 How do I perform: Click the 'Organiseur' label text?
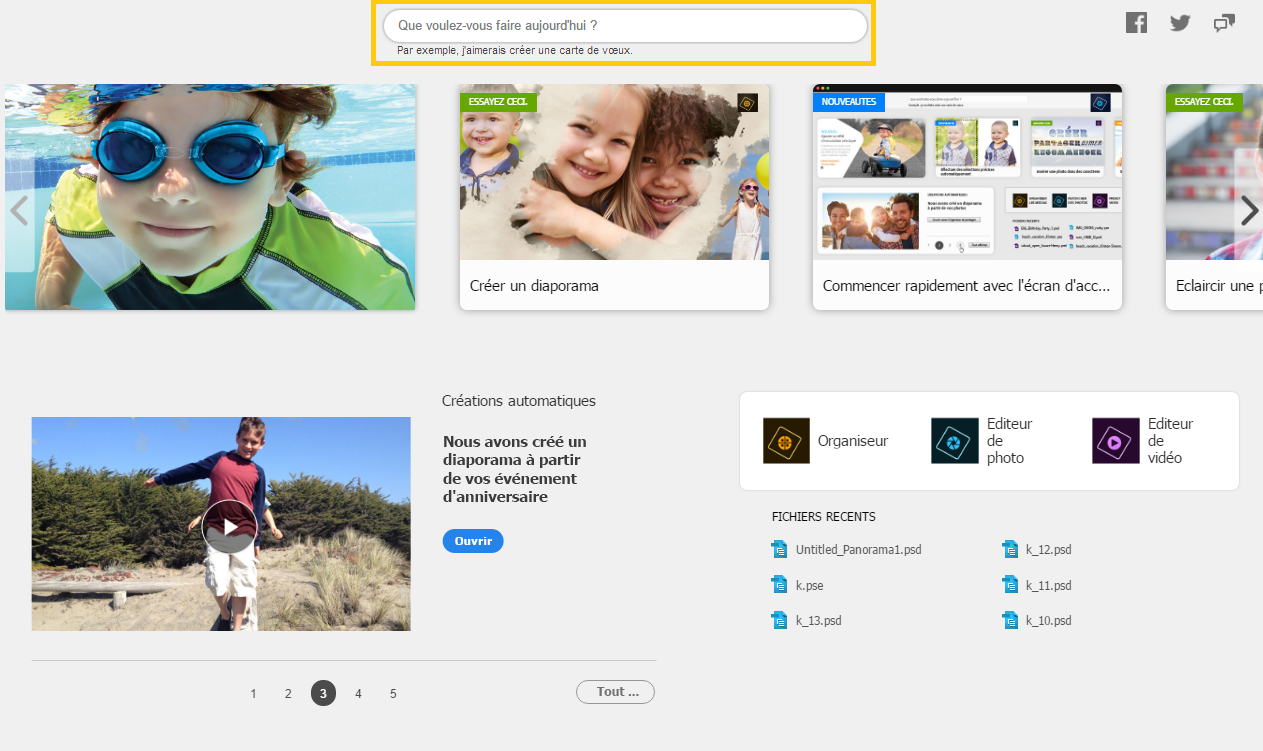point(853,441)
